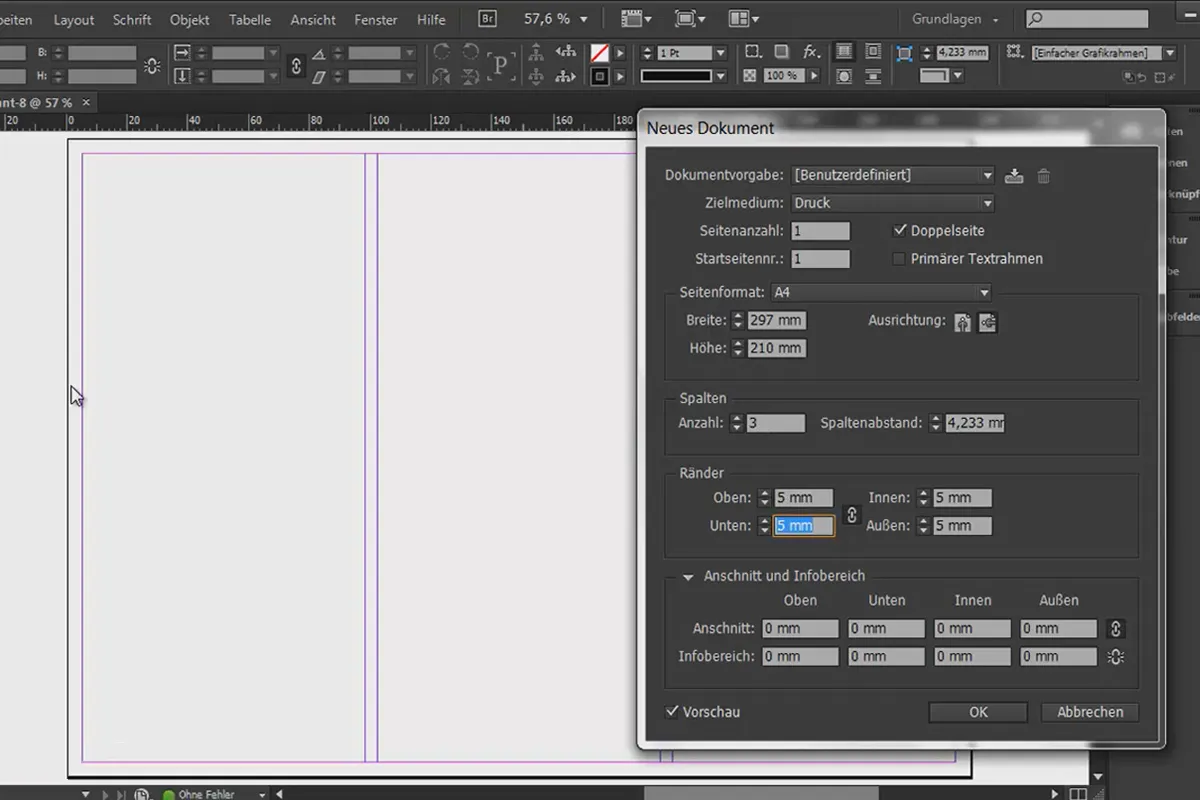Click the Seitenanzahl input field
Screen dimensions: 1200x800
click(820, 231)
